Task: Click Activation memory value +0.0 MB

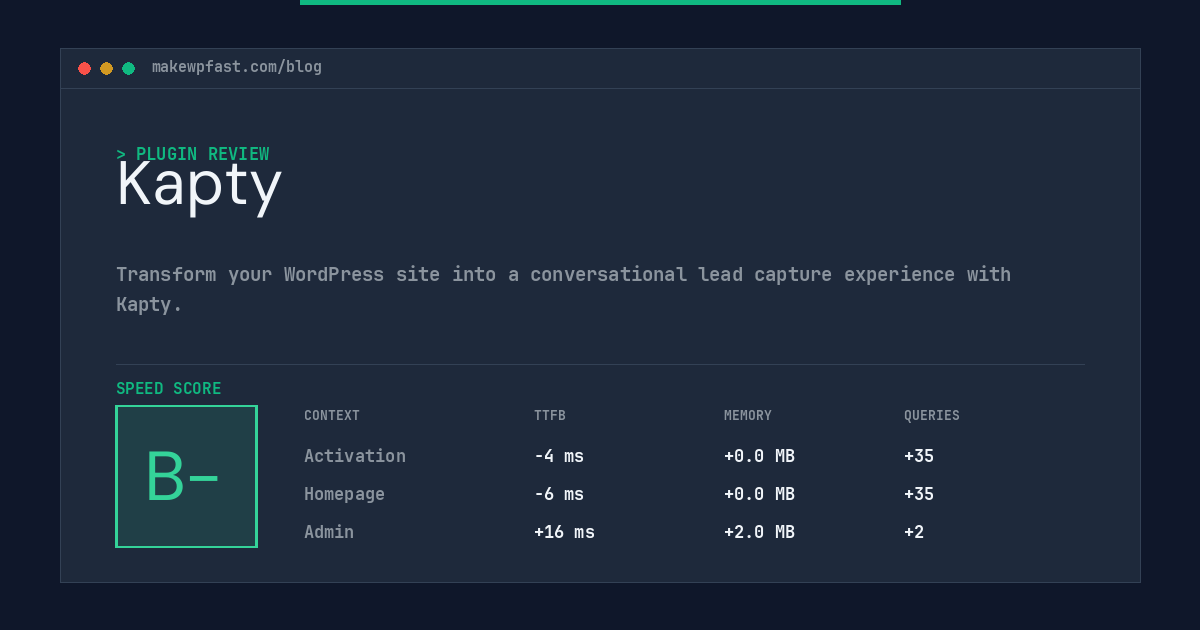Action: click(759, 456)
